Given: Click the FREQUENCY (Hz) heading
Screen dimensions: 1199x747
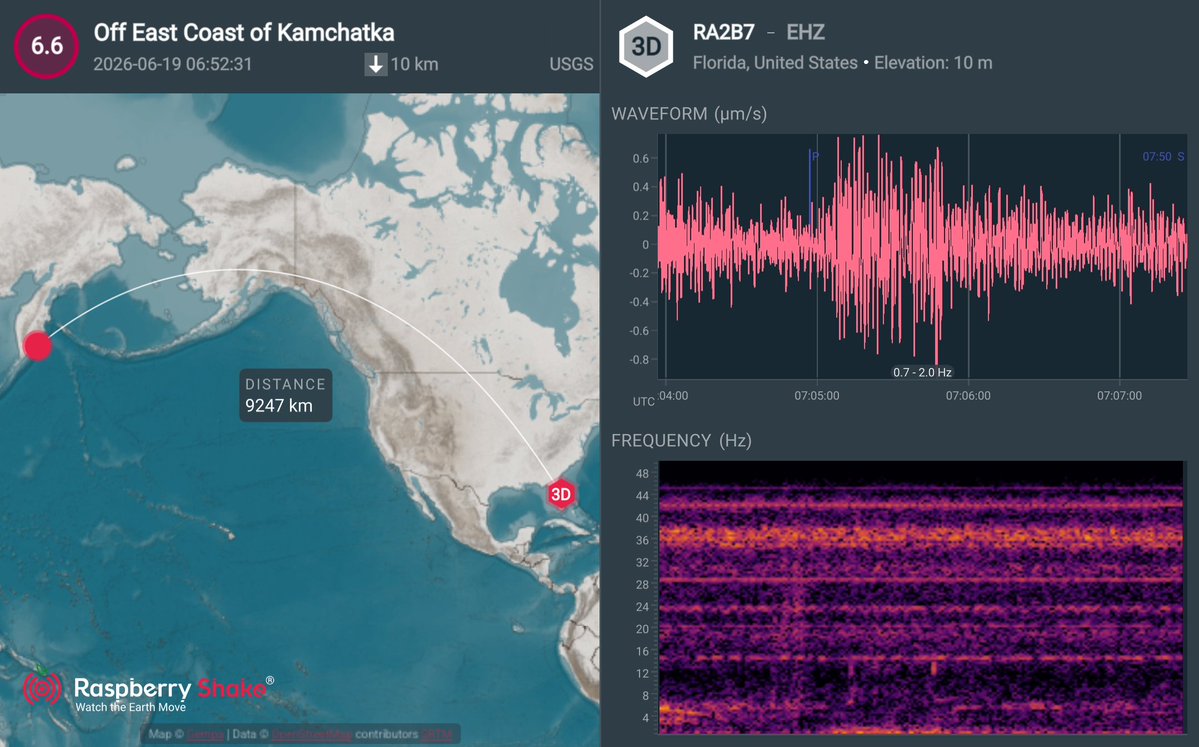Looking at the screenshot, I should (681, 440).
